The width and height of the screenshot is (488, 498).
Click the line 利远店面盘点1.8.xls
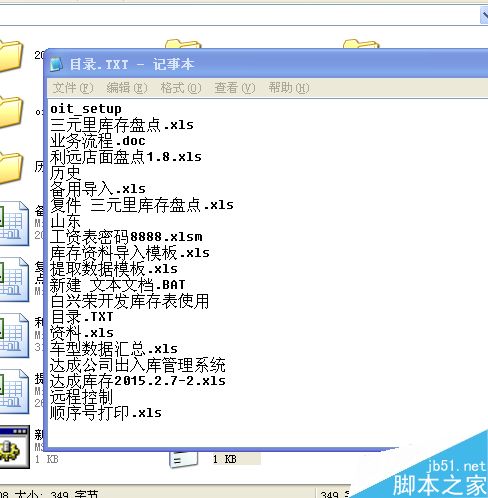tap(126, 157)
